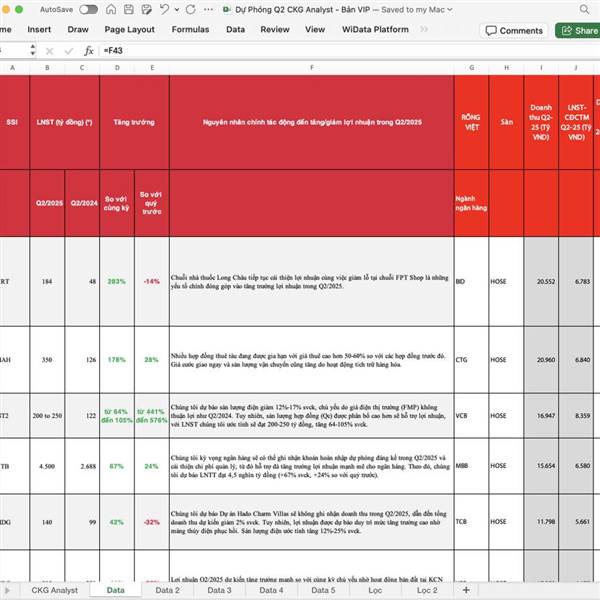Click the 'Q2/2025' subheader cell
This screenshot has height=600, width=600.
(x=47, y=203)
